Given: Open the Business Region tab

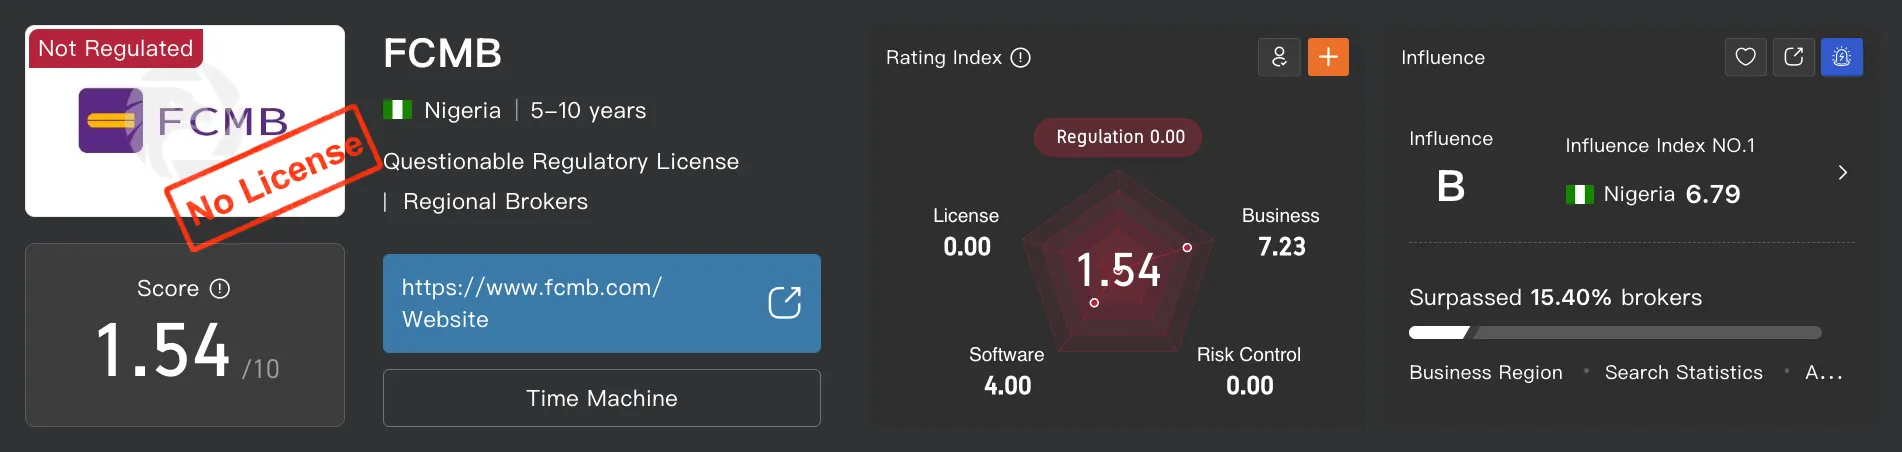Looking at the screenshot, I should click(x=1485, y=372).
